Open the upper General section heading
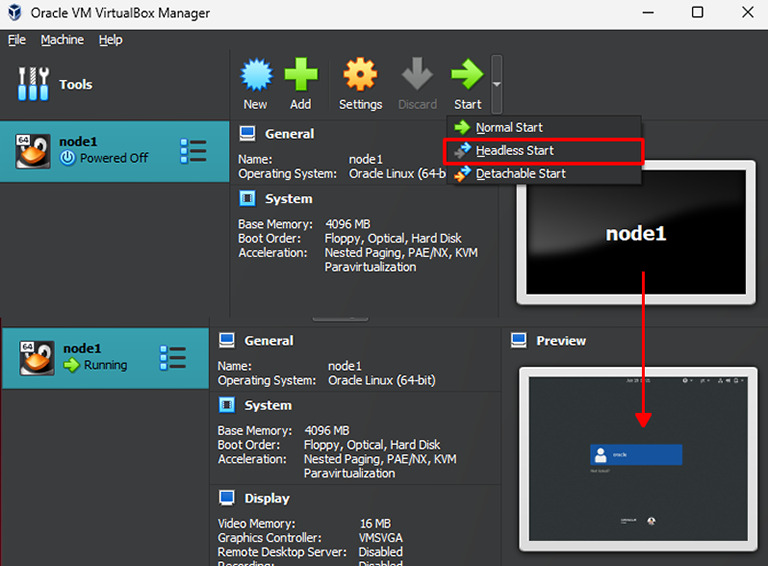 (289, 134)
